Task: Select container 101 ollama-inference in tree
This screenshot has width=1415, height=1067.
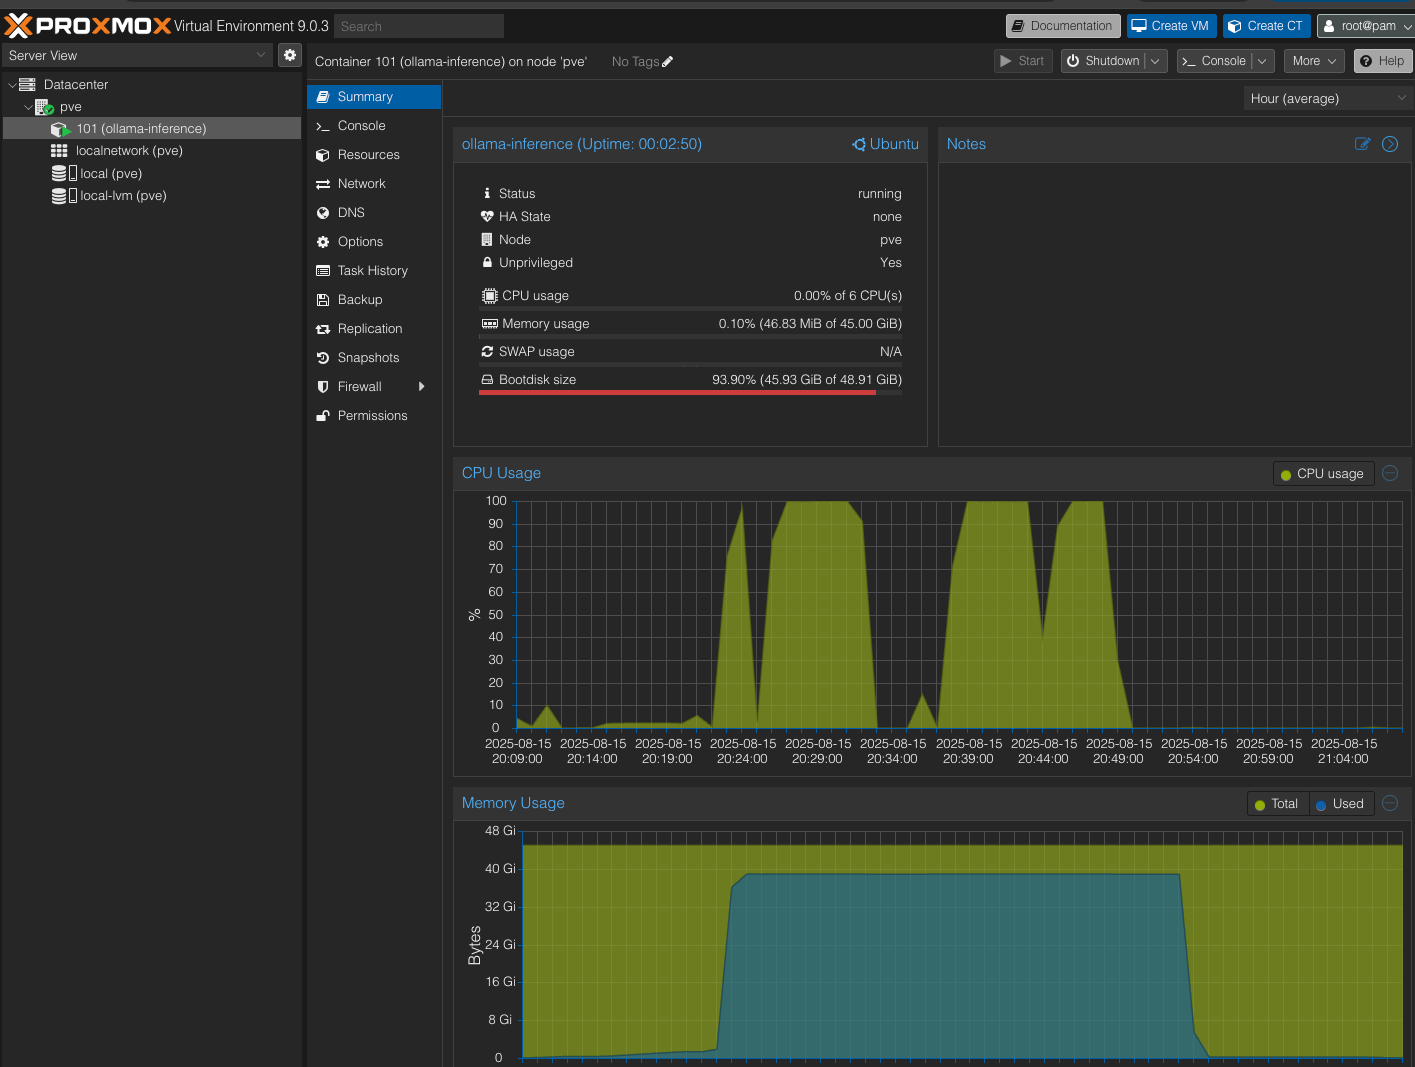Action: (x=152, y=128)
